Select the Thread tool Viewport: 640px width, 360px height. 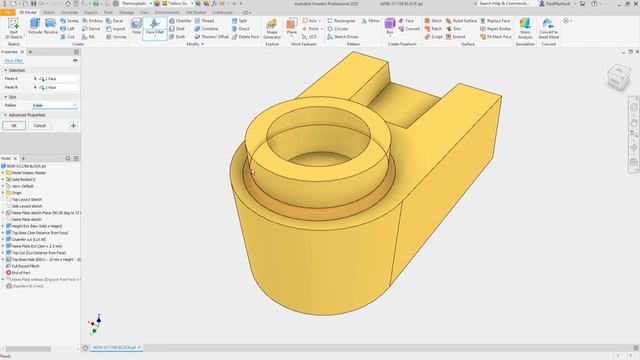coord(204,21)
